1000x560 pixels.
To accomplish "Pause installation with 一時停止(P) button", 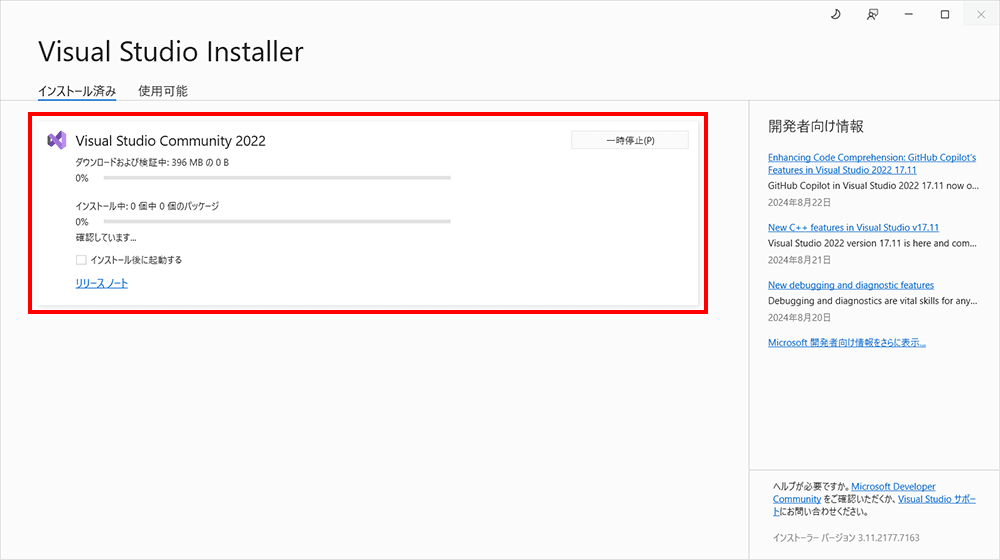I will (630, 140).
